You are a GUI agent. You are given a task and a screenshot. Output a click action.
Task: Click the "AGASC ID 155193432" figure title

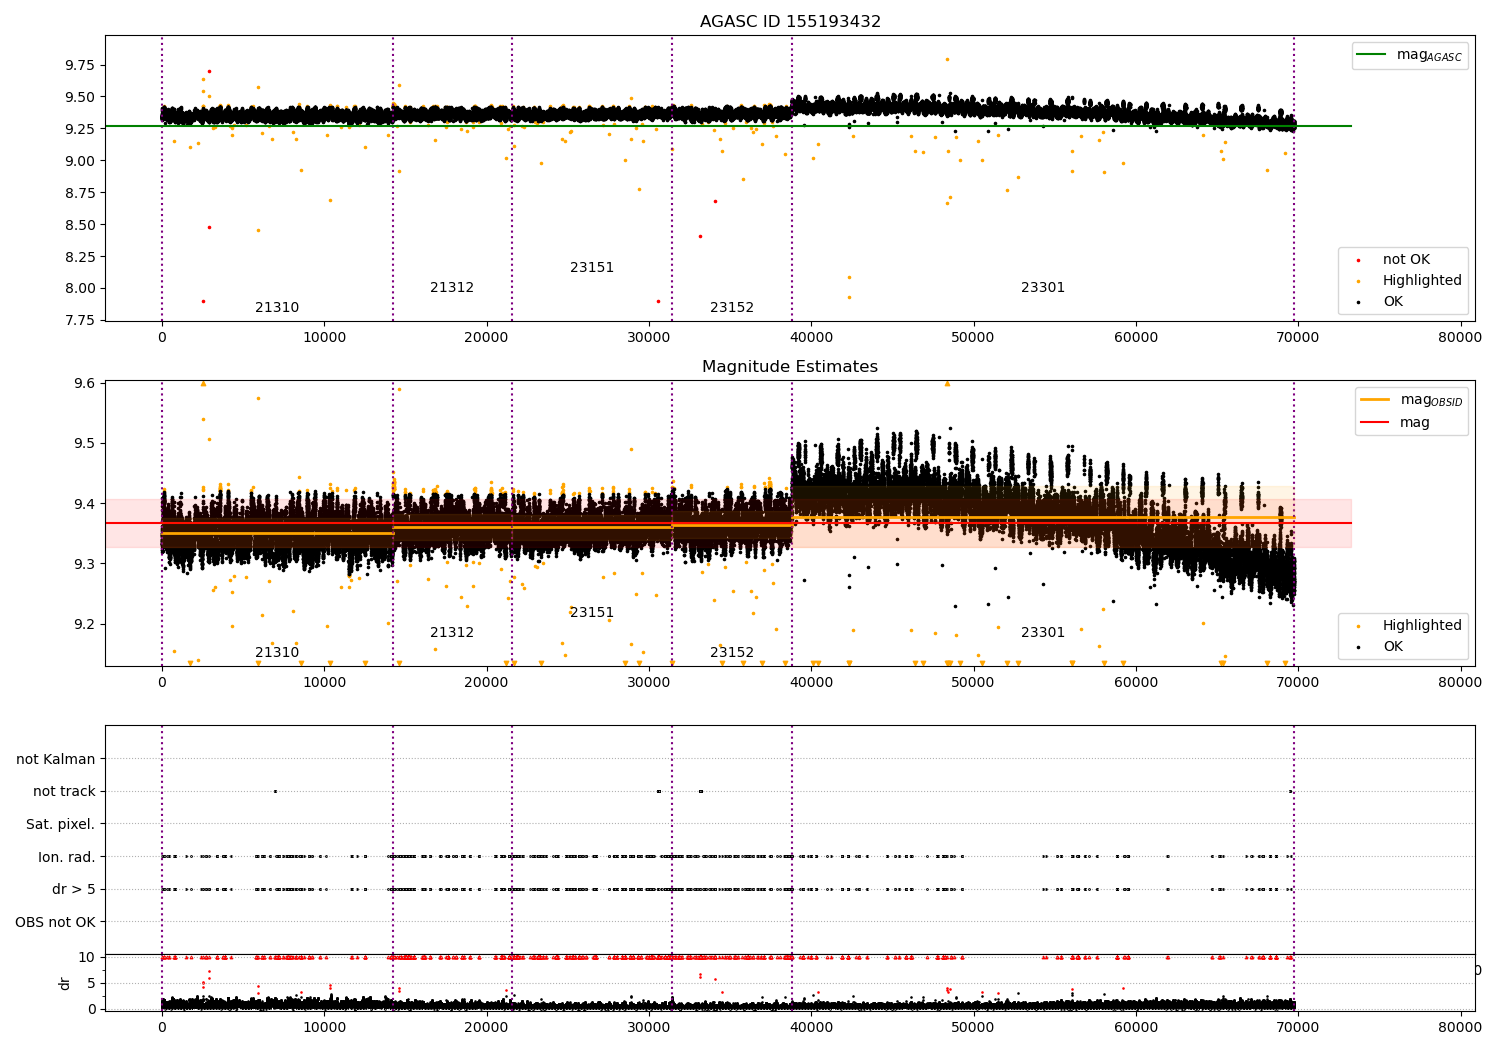[x=790, y=22]
